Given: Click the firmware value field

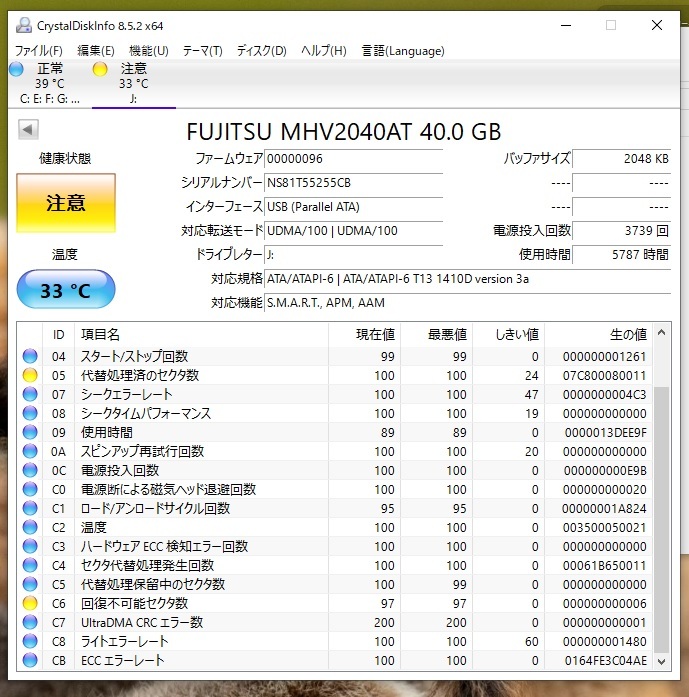Looking at the screenshot, I should tap(352, 159).
